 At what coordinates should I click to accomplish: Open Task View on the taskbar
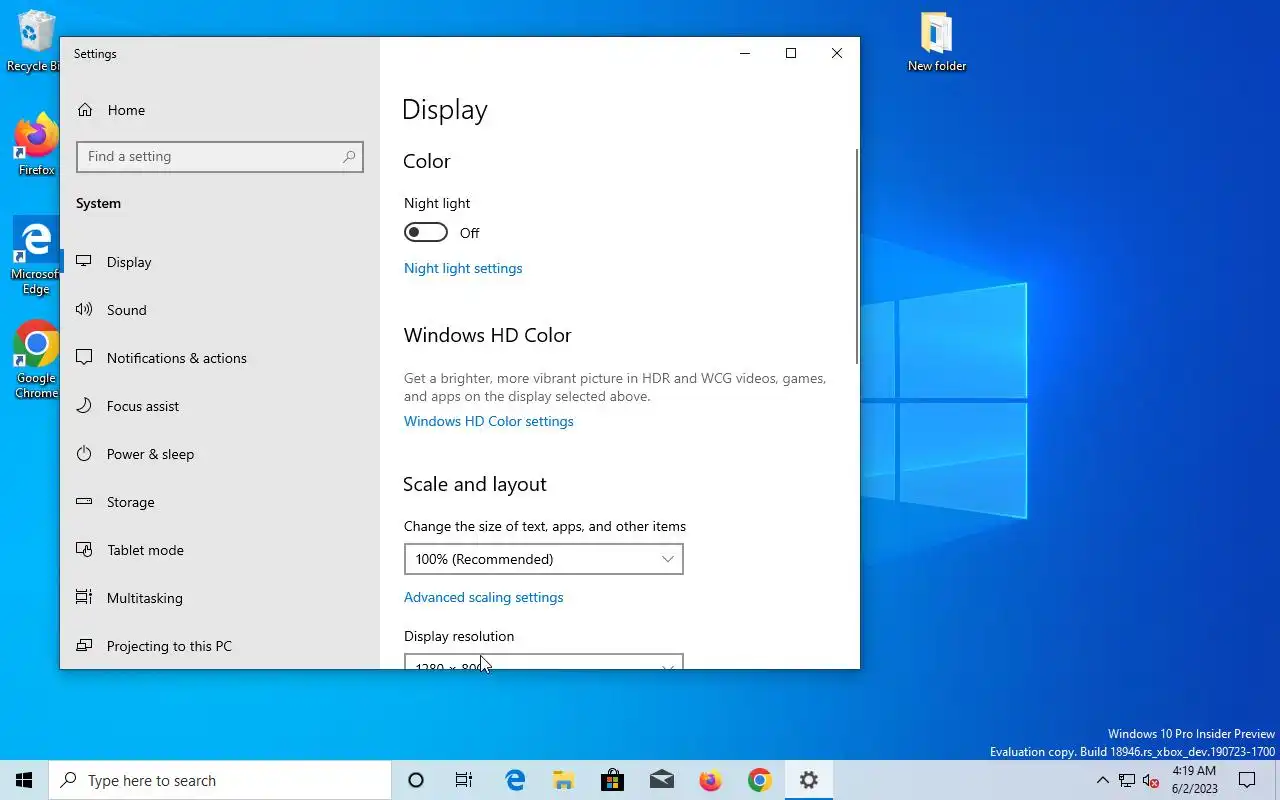[x=464, y=780]
